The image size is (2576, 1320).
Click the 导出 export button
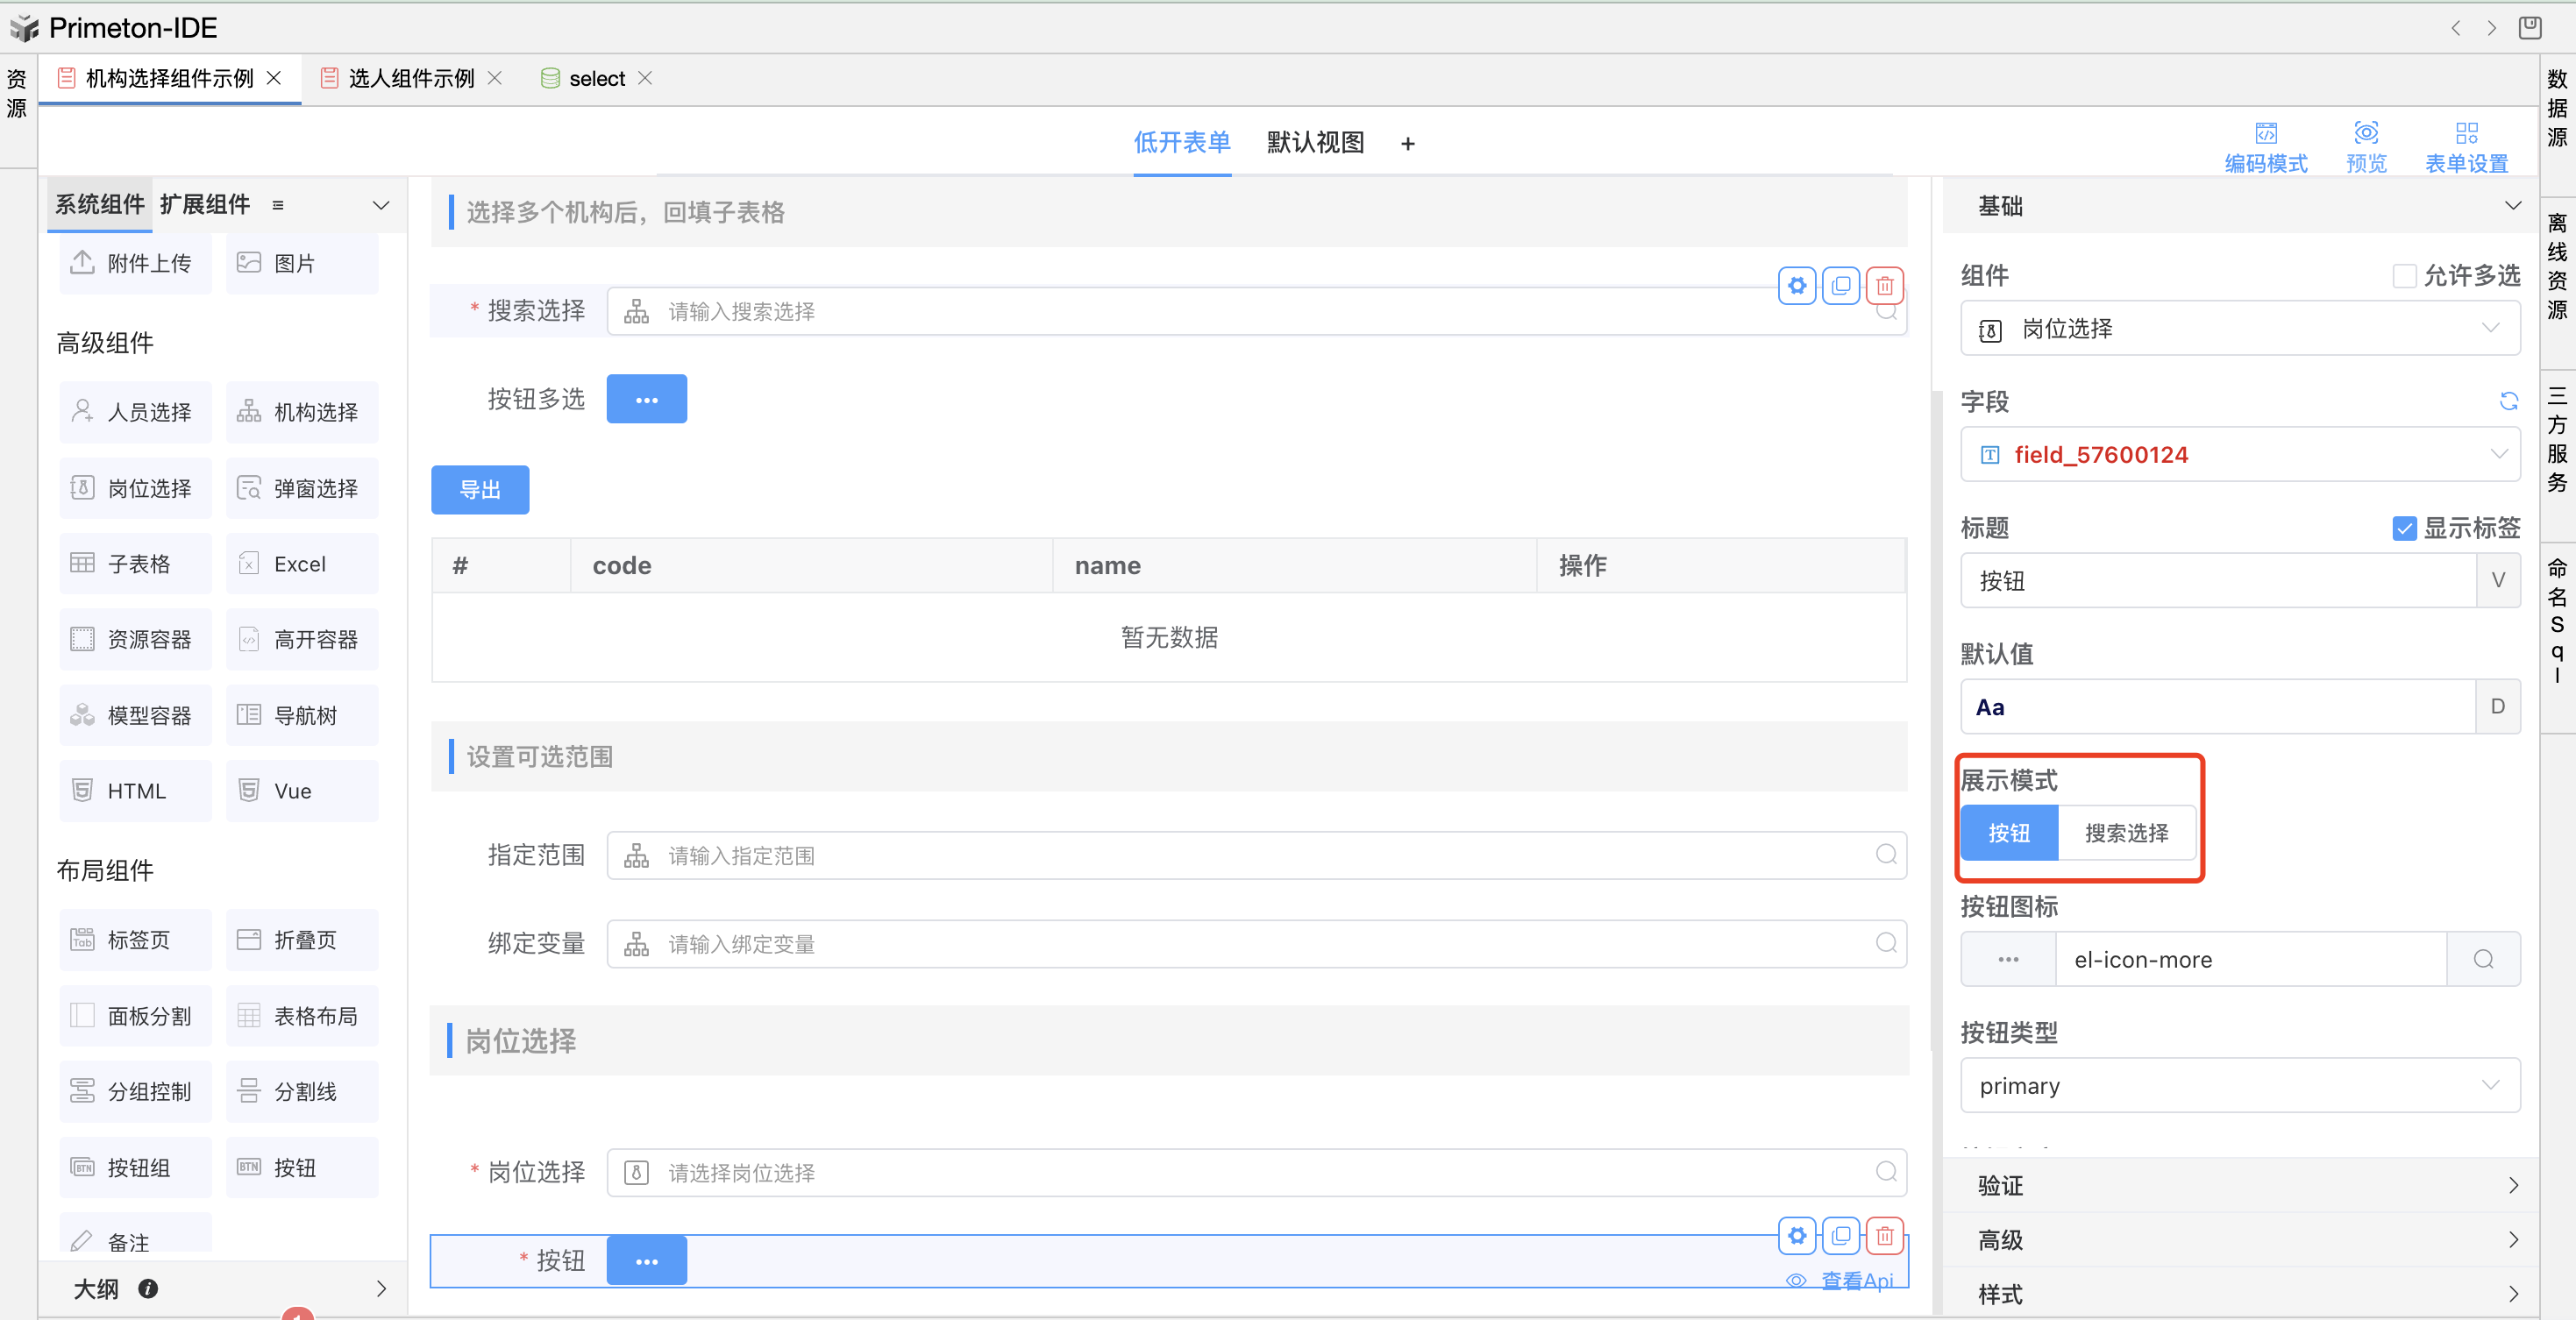tap(480, 490)
